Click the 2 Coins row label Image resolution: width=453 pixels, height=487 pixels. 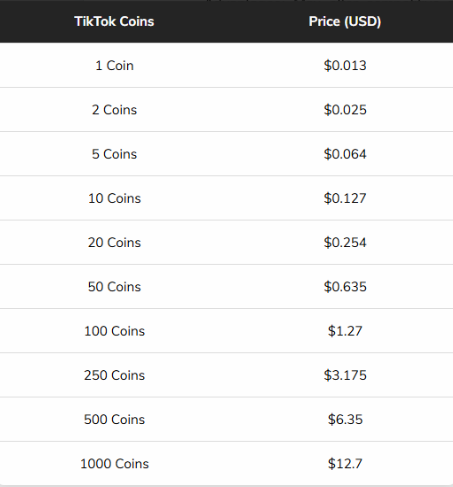[114, 110]
